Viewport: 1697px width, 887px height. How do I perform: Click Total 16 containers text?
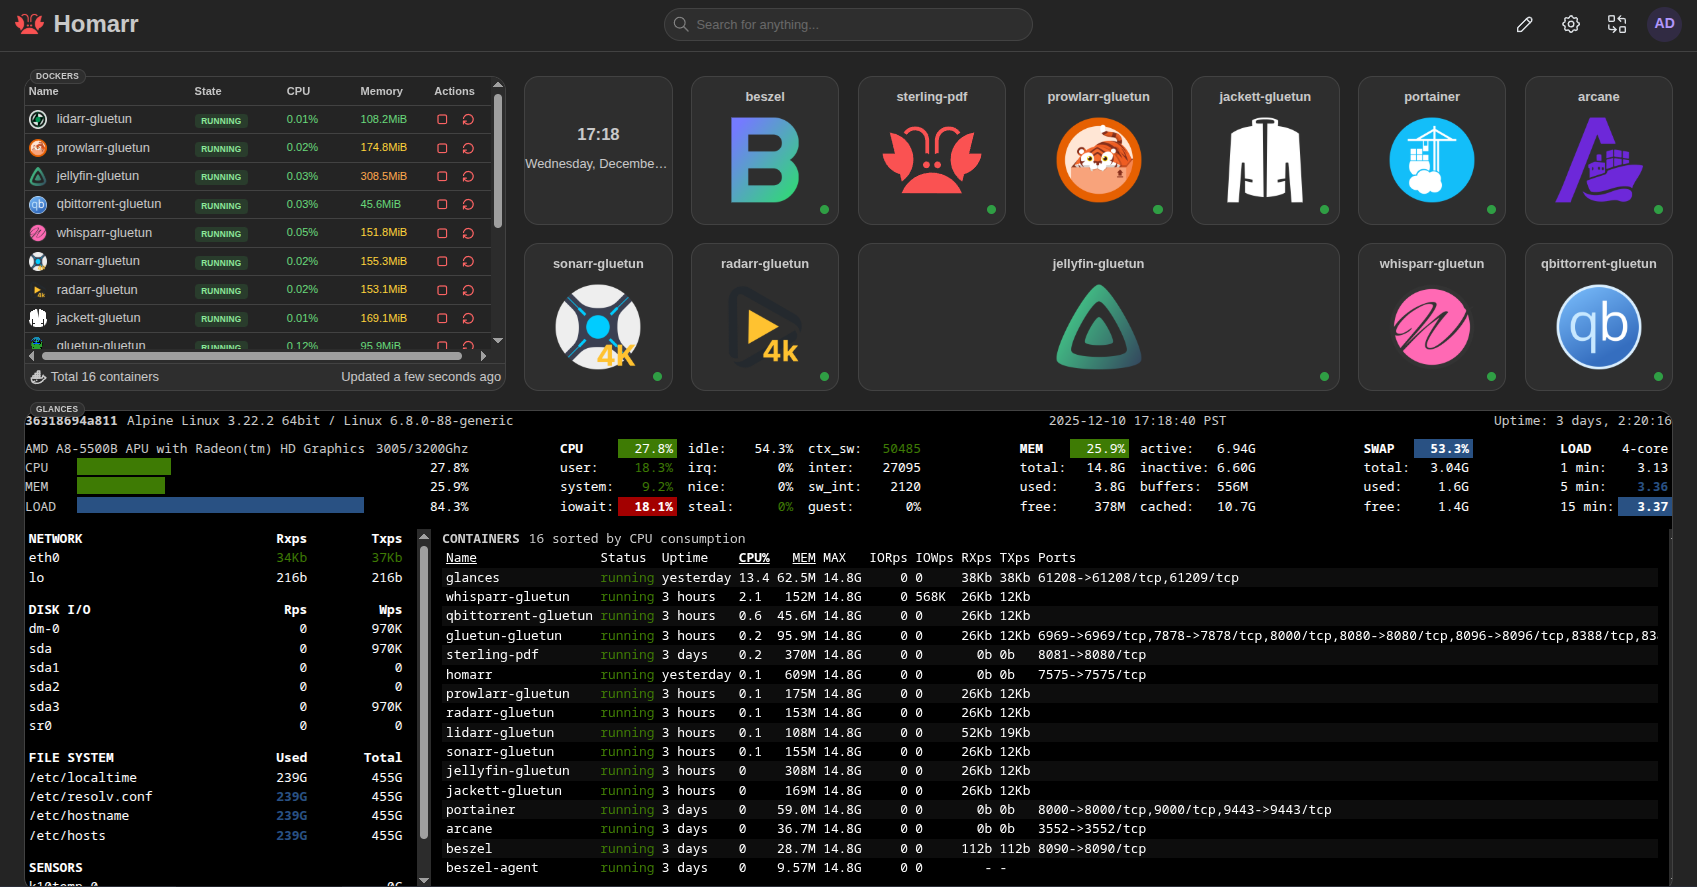(105, 377)
